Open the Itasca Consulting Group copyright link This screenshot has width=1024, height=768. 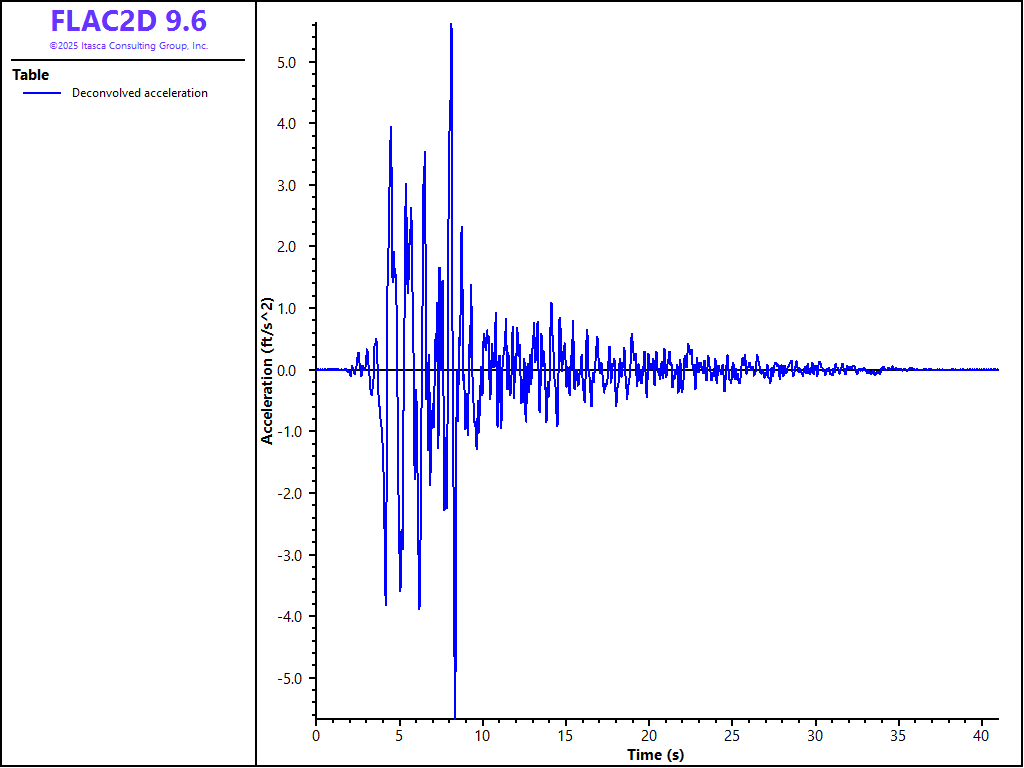coord(128,46)
